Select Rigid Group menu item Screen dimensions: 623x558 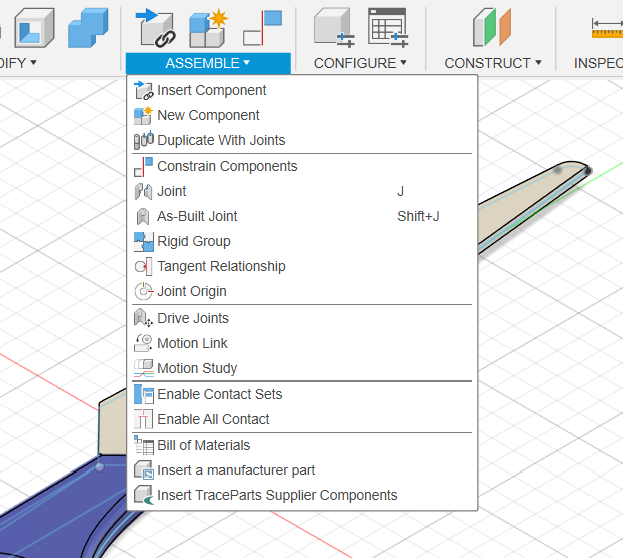tap(193, 241)
